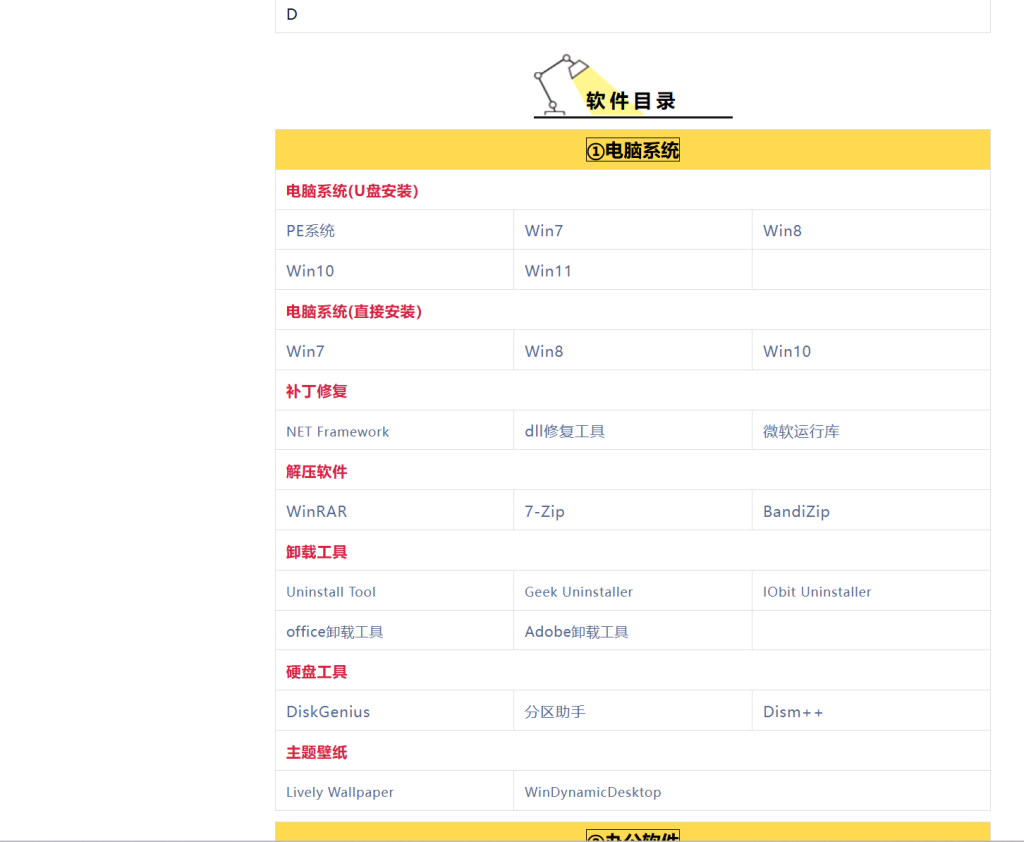
Task: Click the 分区助手 link
Action: [x=555, y=712]
